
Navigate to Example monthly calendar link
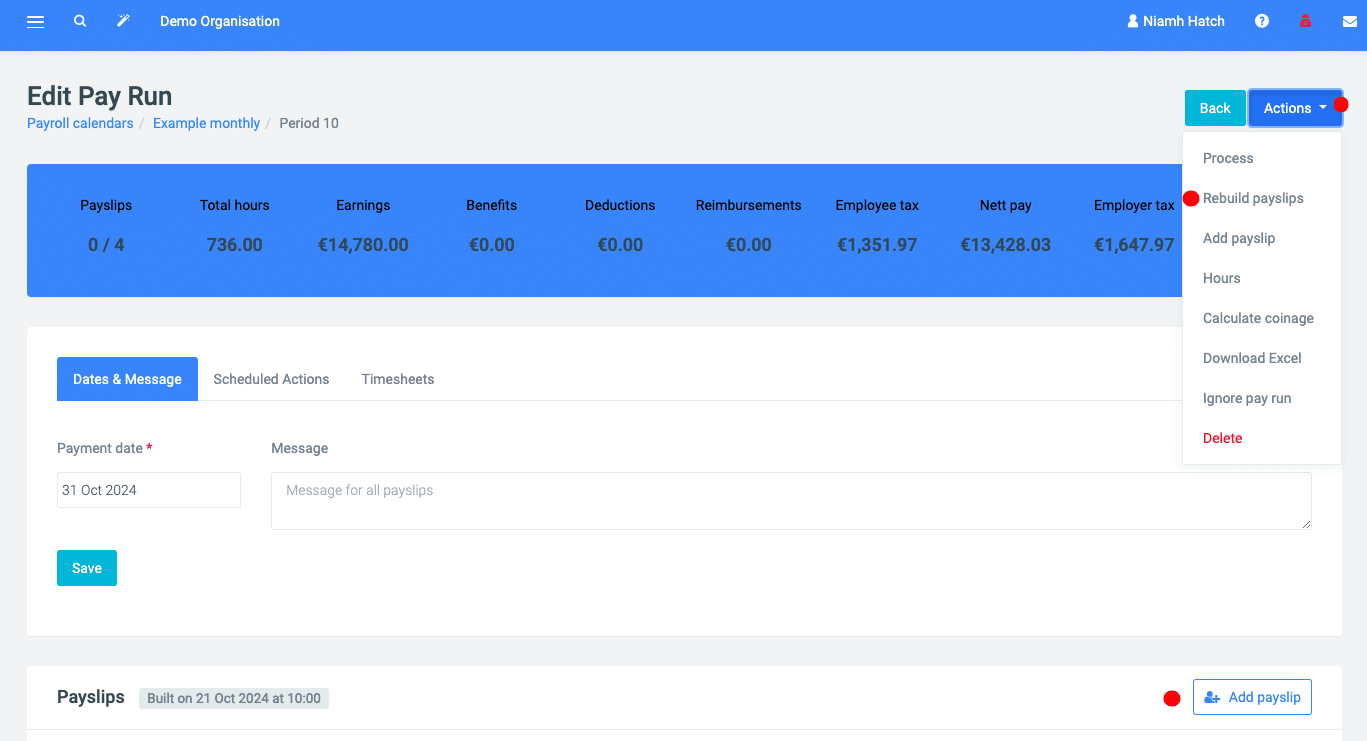tap(206, 123)
